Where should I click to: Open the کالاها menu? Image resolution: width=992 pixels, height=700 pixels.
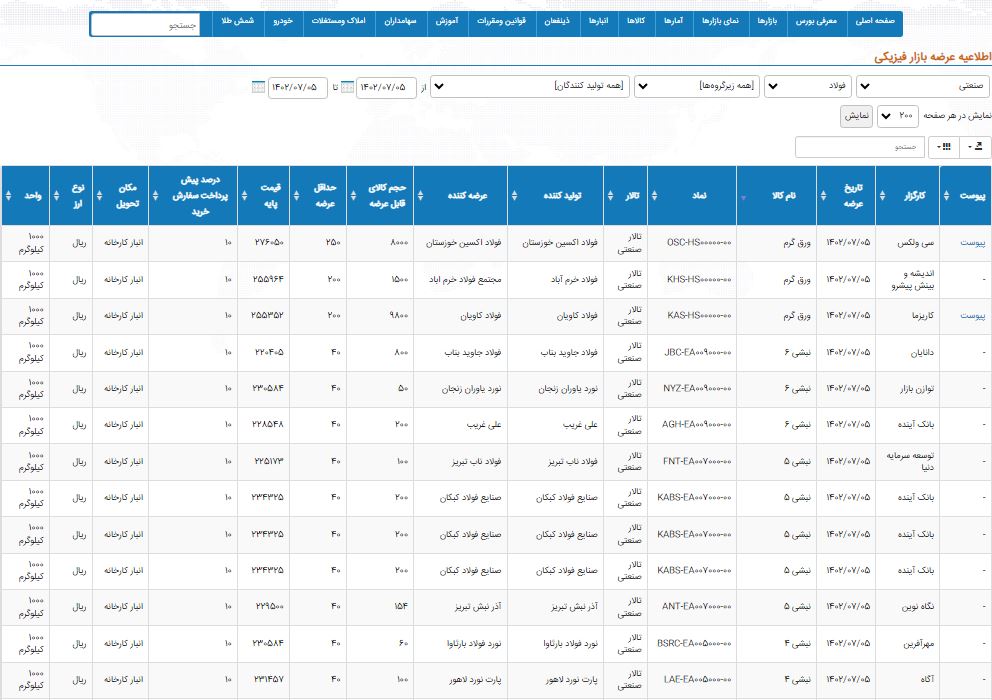pyautogui.click(x=636, y=22)
